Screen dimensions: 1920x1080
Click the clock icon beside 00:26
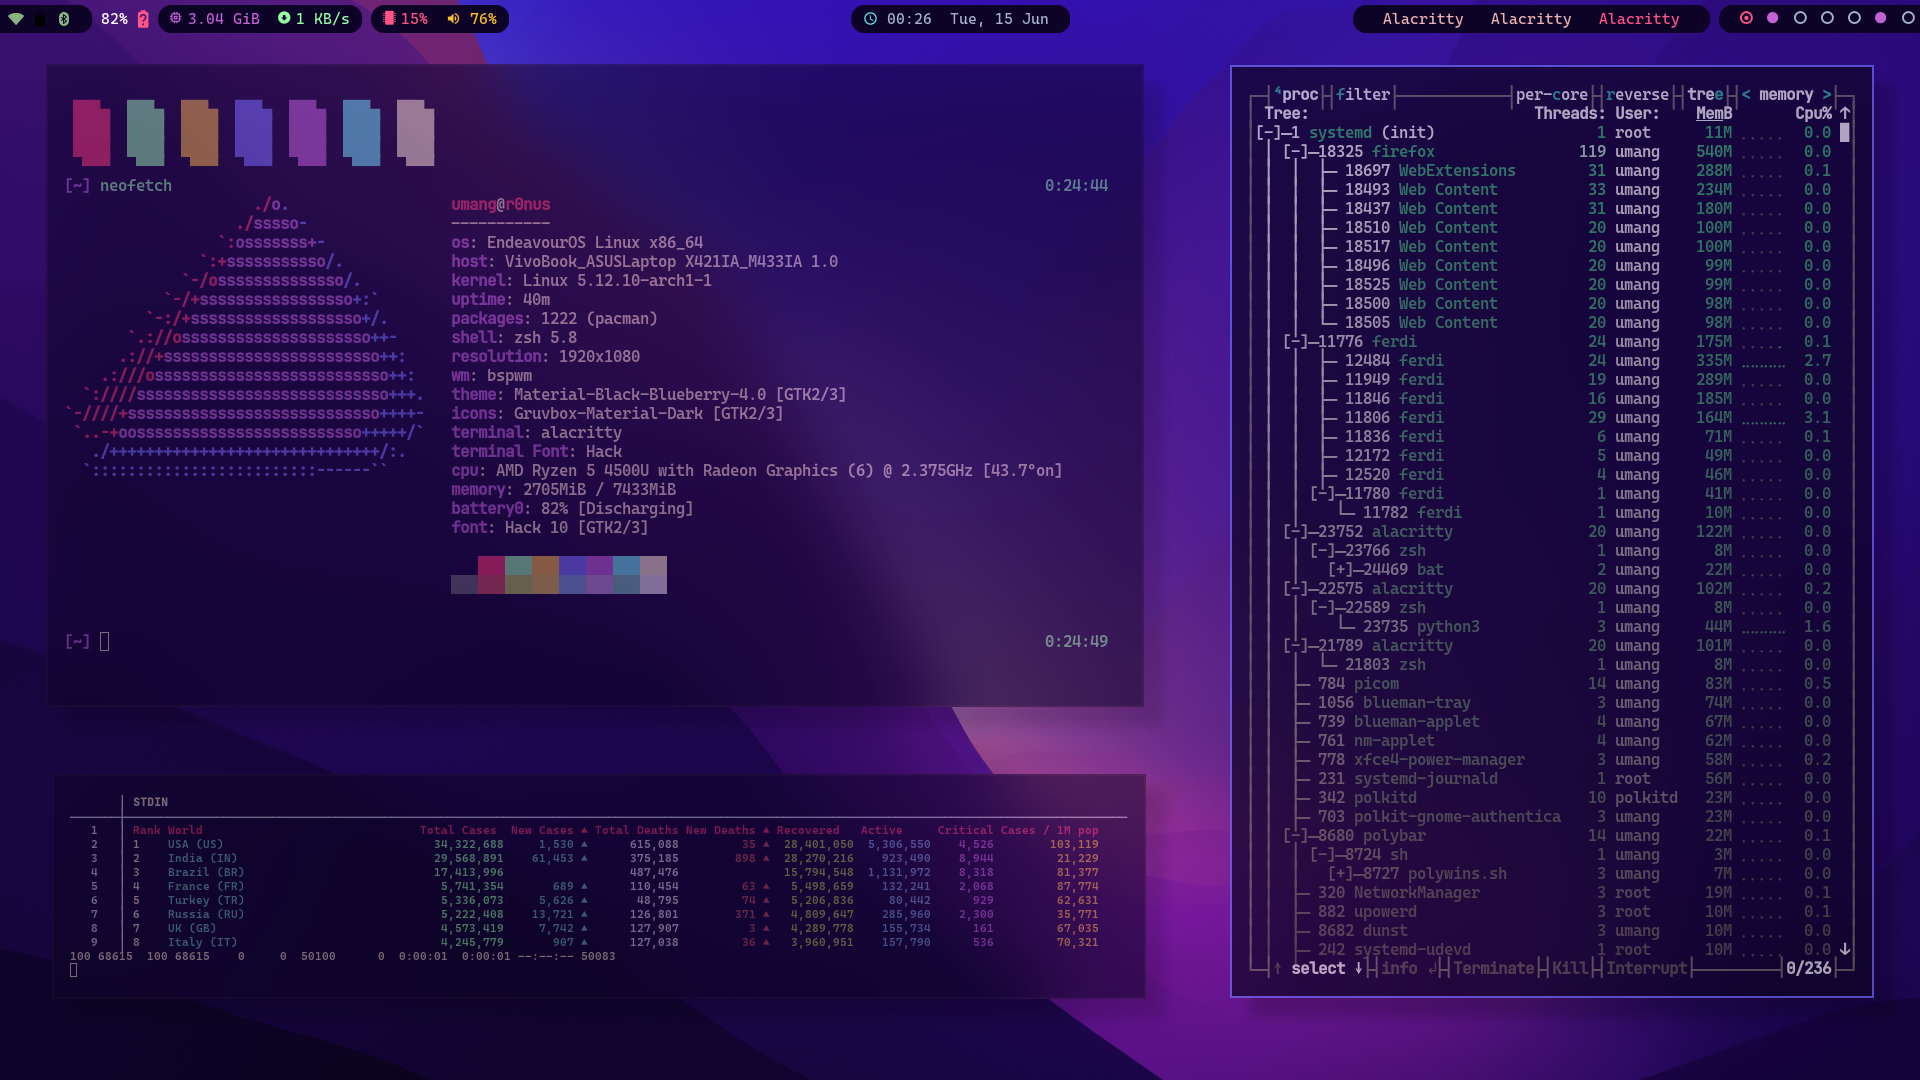point(870,19)
